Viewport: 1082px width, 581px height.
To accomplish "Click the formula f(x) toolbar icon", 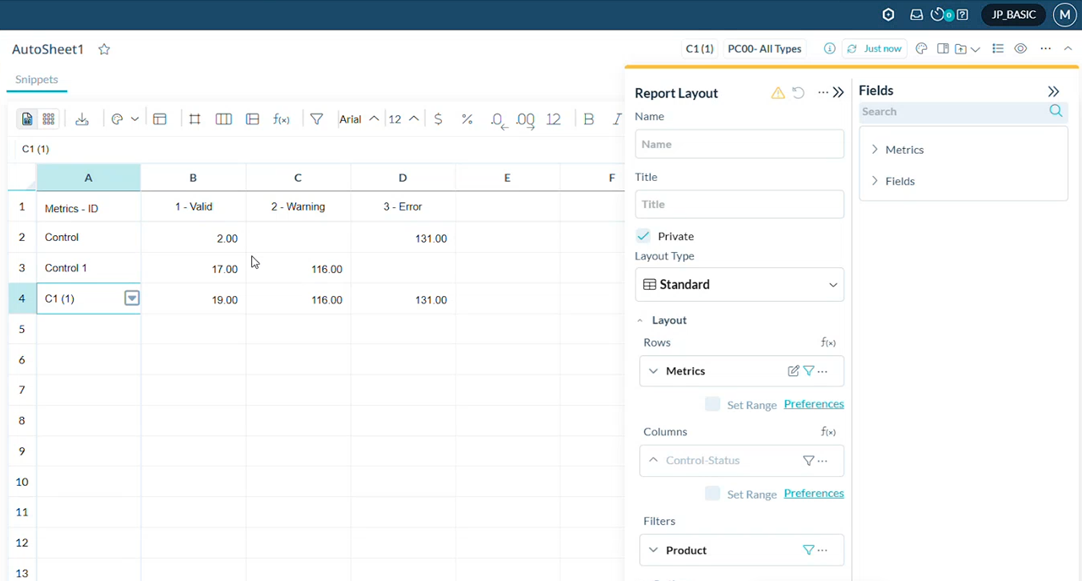I will pyautogui.click(x=282, y=119).
